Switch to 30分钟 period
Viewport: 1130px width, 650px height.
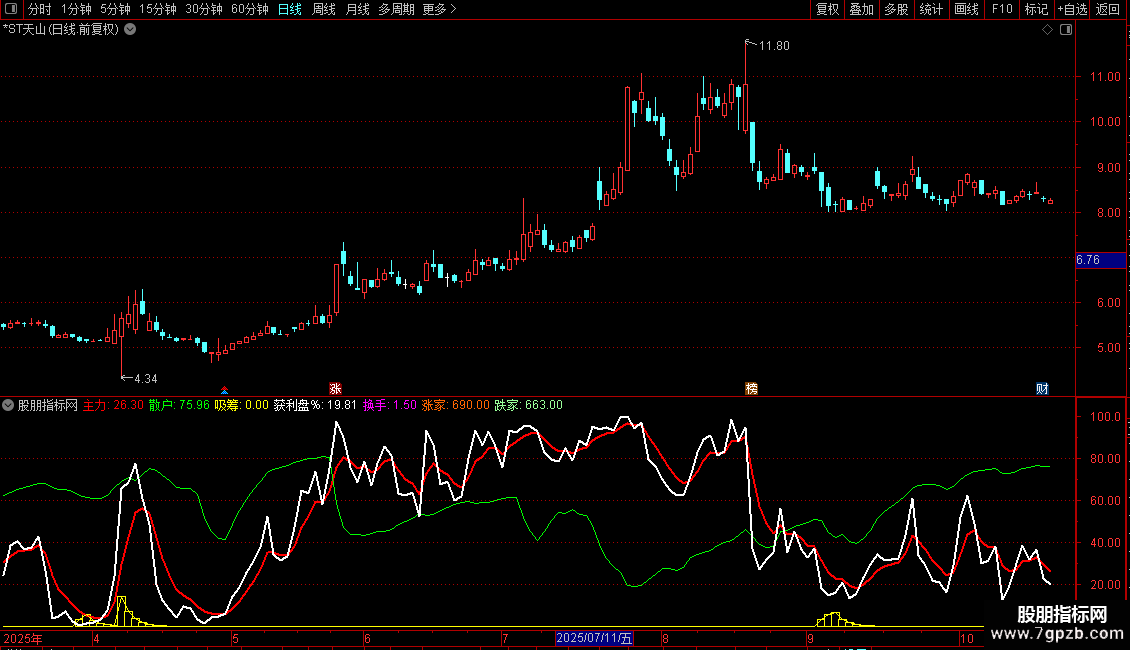[x=204, y=9]
